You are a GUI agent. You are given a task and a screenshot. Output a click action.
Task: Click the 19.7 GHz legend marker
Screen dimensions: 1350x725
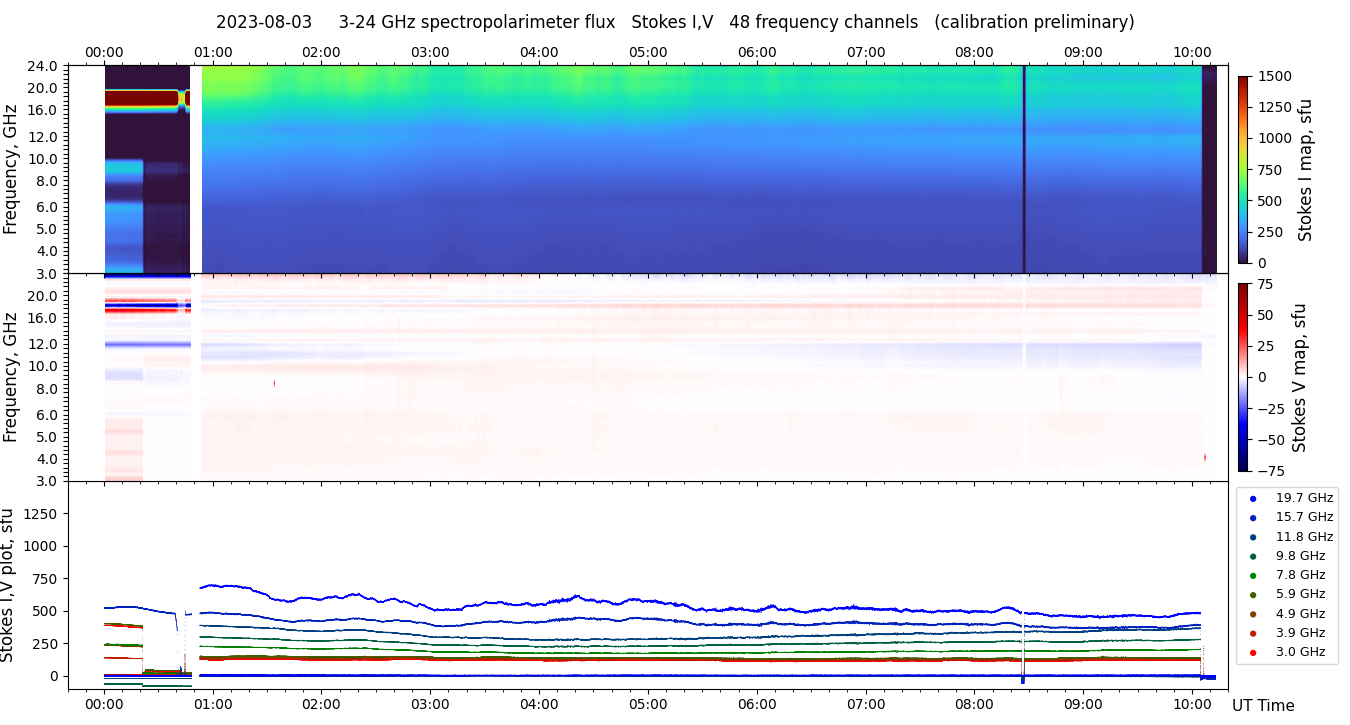point(1253,498)
